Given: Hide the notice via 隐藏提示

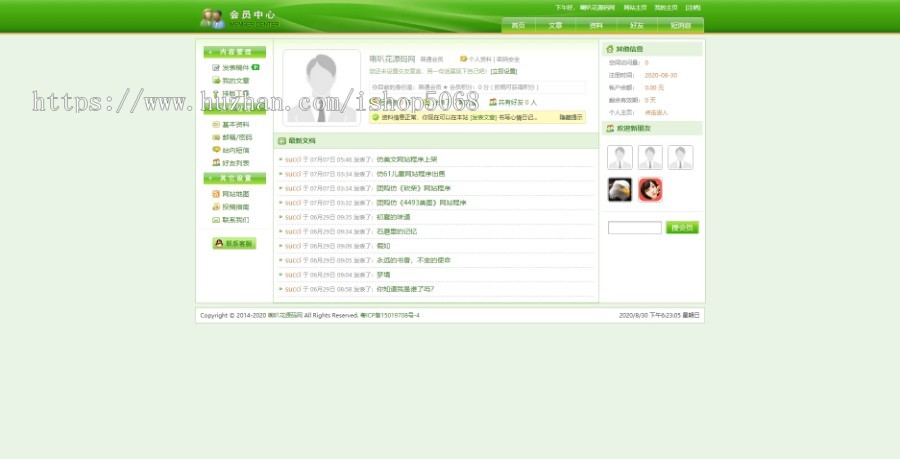Looking at the screenshot, I should click(x=570, y=117).
